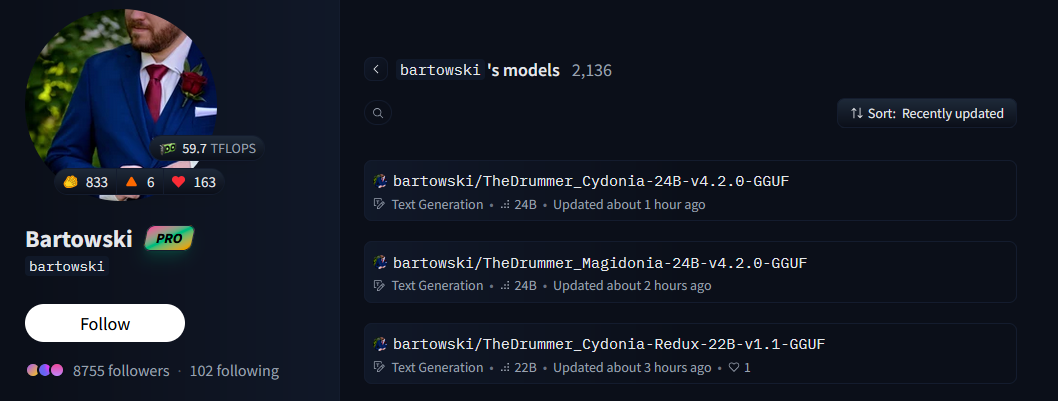Click the heart like count on Cydonia-Redux card

[x=740, y=368]
